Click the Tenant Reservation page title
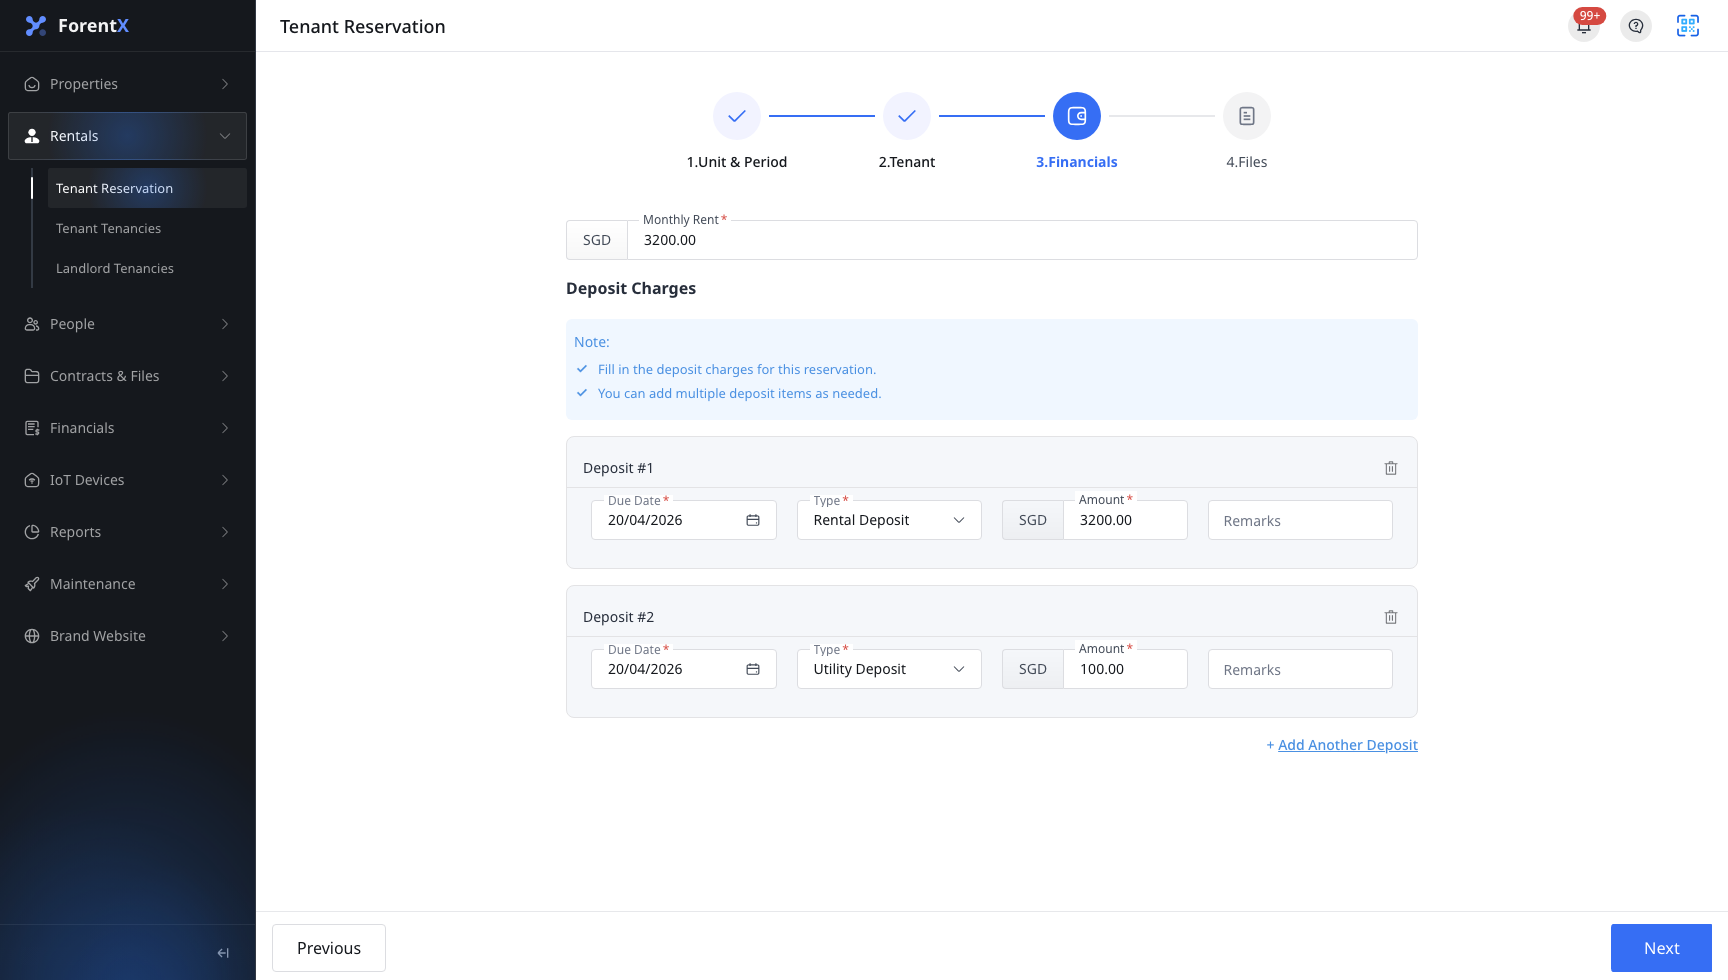Screen dimensions: 1728x980 [x=363, y=26]
